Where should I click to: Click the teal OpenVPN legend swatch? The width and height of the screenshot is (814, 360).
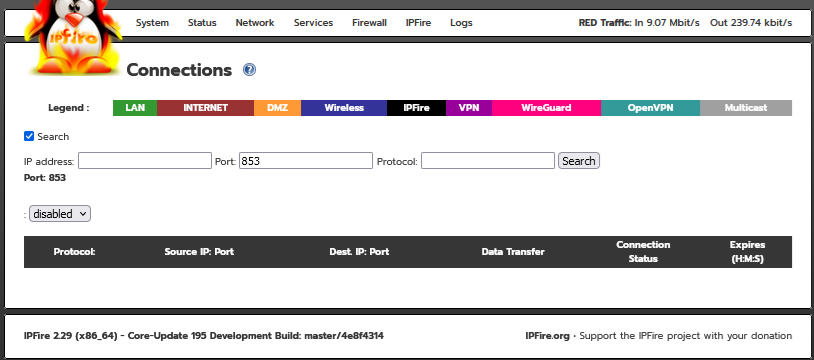click(x=650, y=108)
